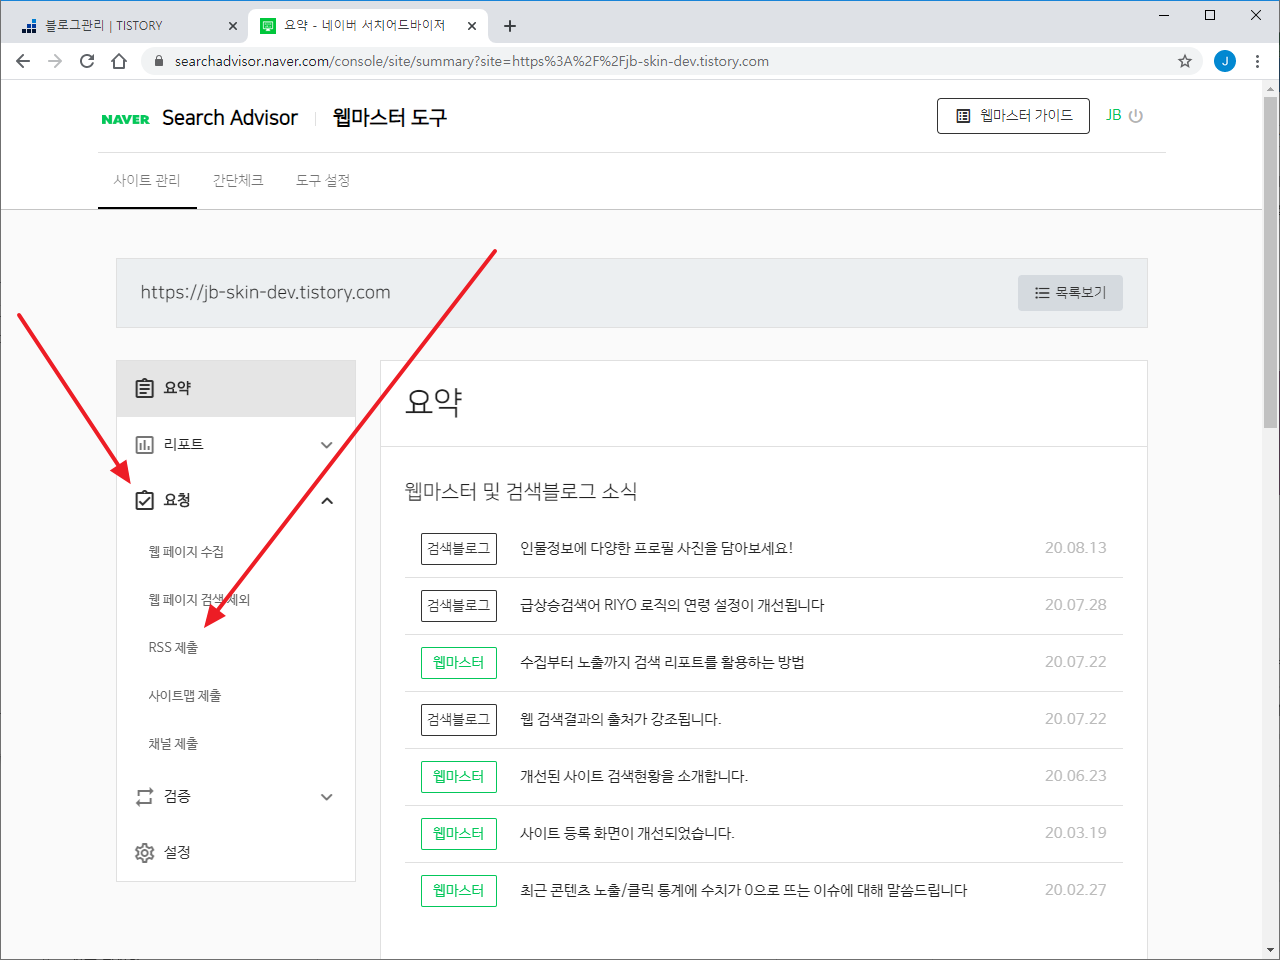
Task: Click the 웹마스터 가이드 button
Action: (1013, 116)
